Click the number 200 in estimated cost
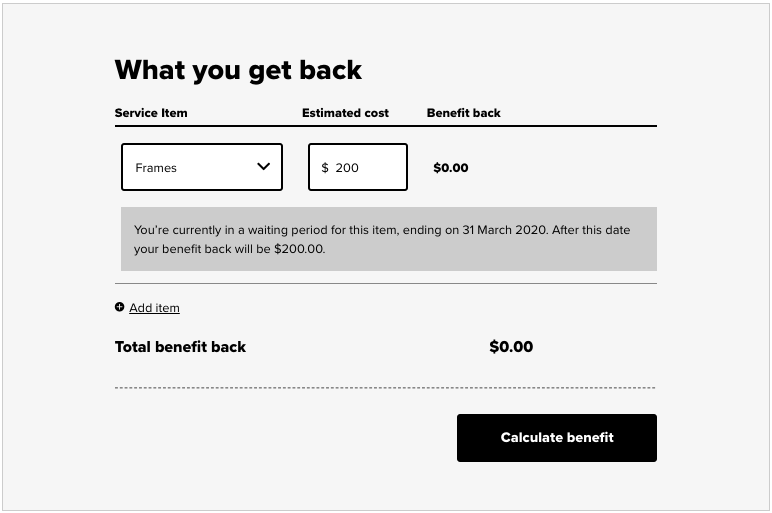The height and width of the screenshot is (513, 772). pos(347,168)
